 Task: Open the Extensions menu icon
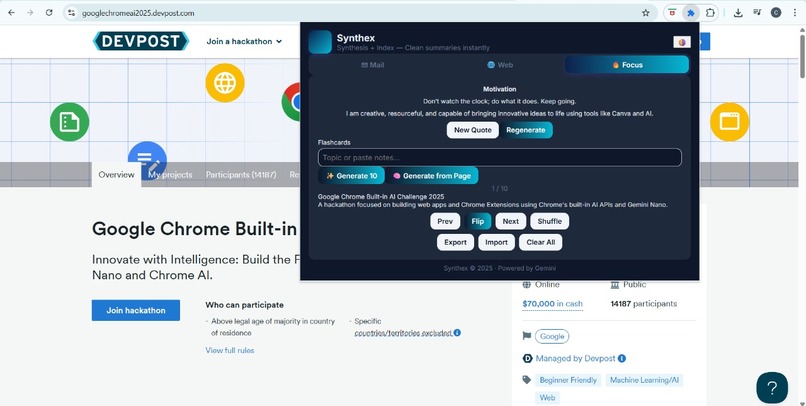point(710,13)
